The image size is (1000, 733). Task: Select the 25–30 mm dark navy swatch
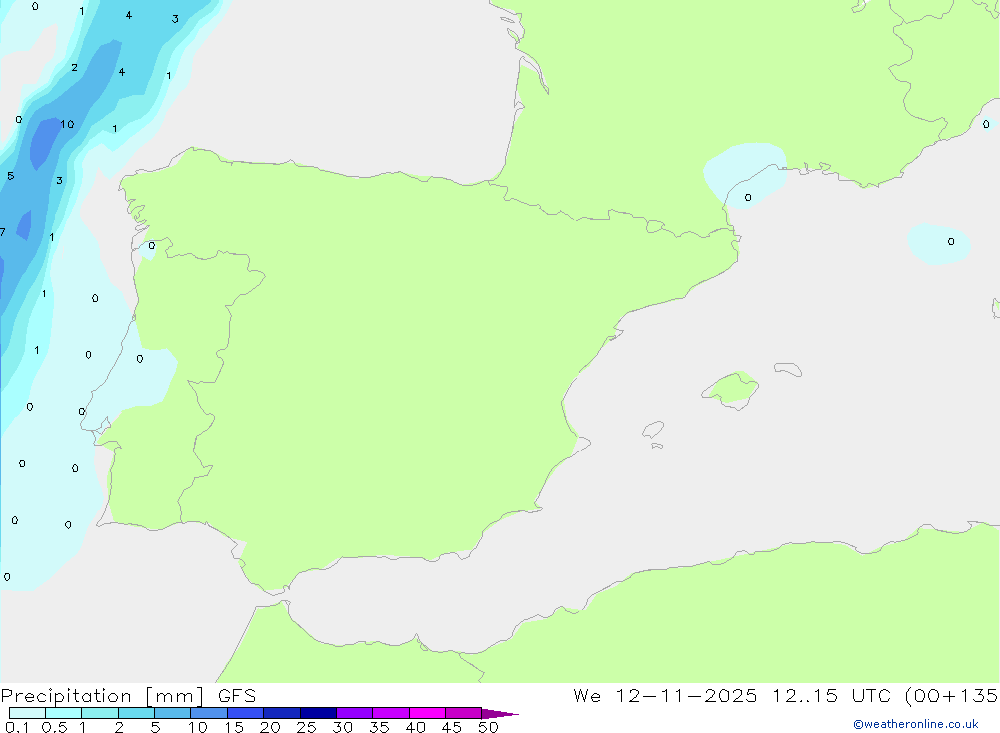[318, 713]
